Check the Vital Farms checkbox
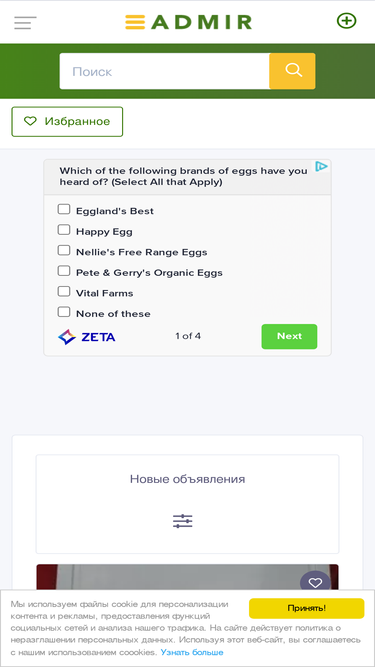 [64, 291]
